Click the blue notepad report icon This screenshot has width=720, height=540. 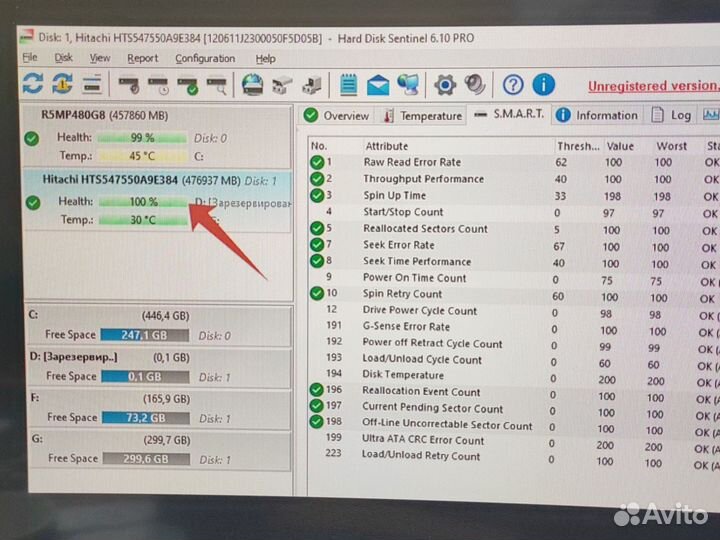(x=349, y=85)
